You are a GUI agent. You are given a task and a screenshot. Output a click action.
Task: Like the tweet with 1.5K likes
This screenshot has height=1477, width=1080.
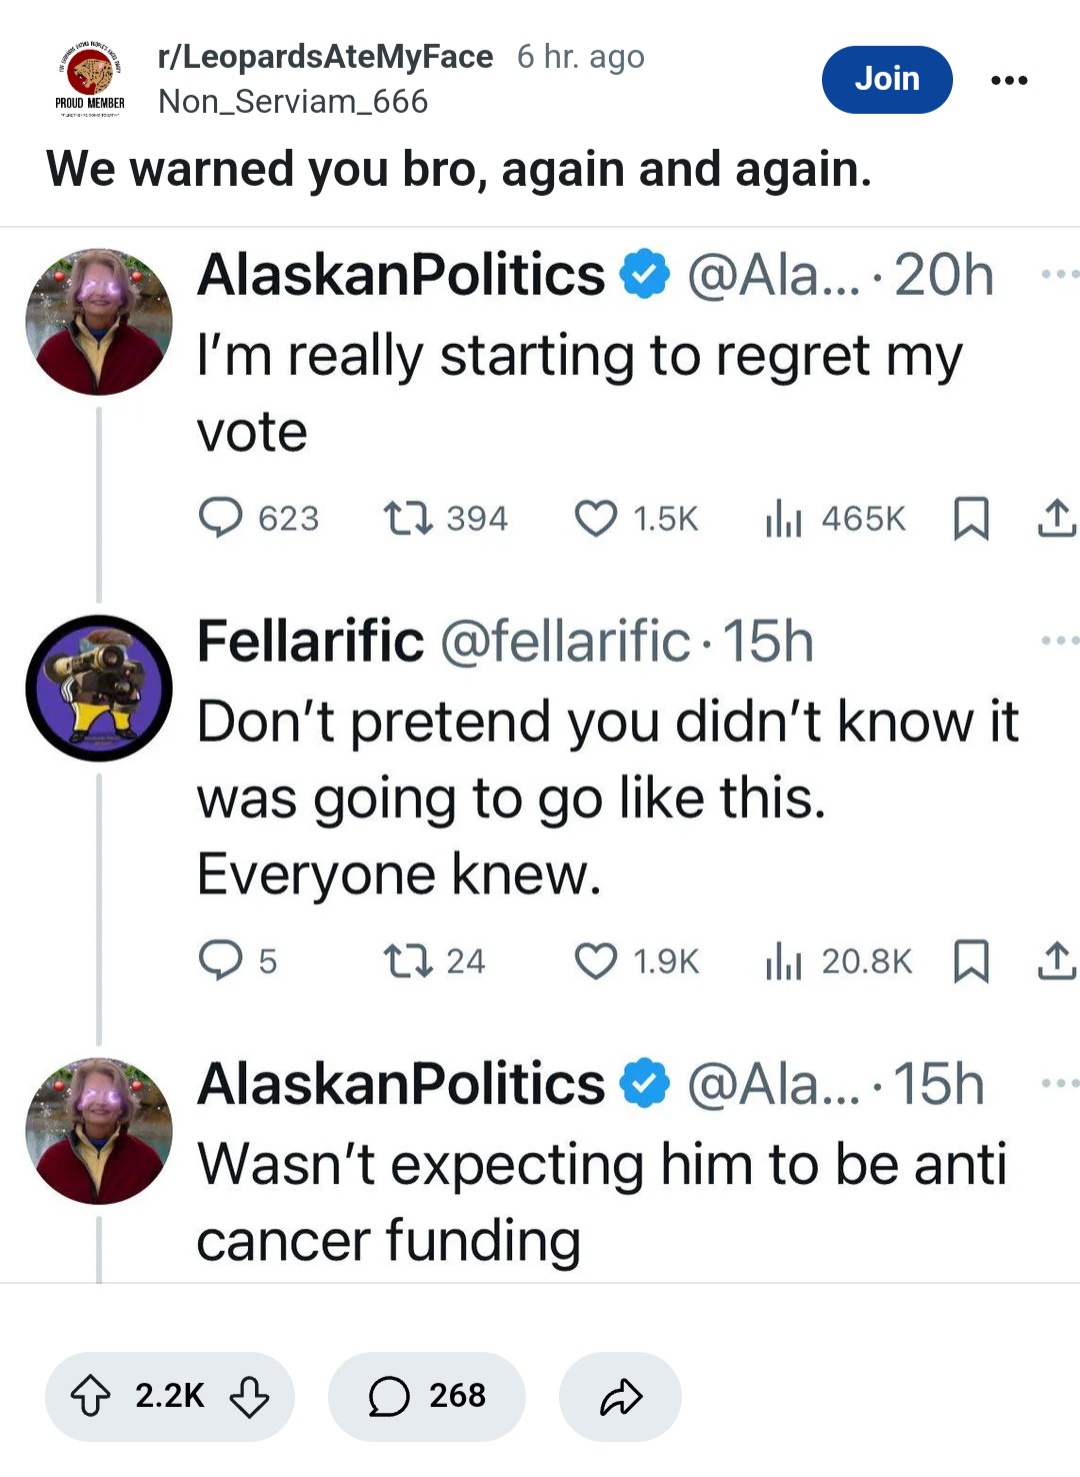[596, 518]
